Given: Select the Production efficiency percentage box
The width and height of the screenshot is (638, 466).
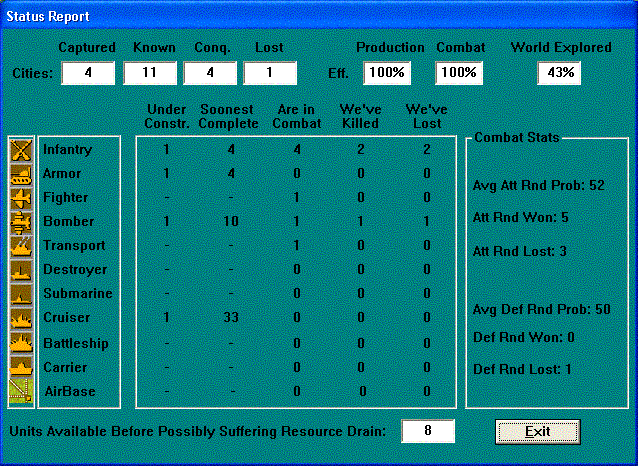Looking at the screenshot, I should [387, 73].
